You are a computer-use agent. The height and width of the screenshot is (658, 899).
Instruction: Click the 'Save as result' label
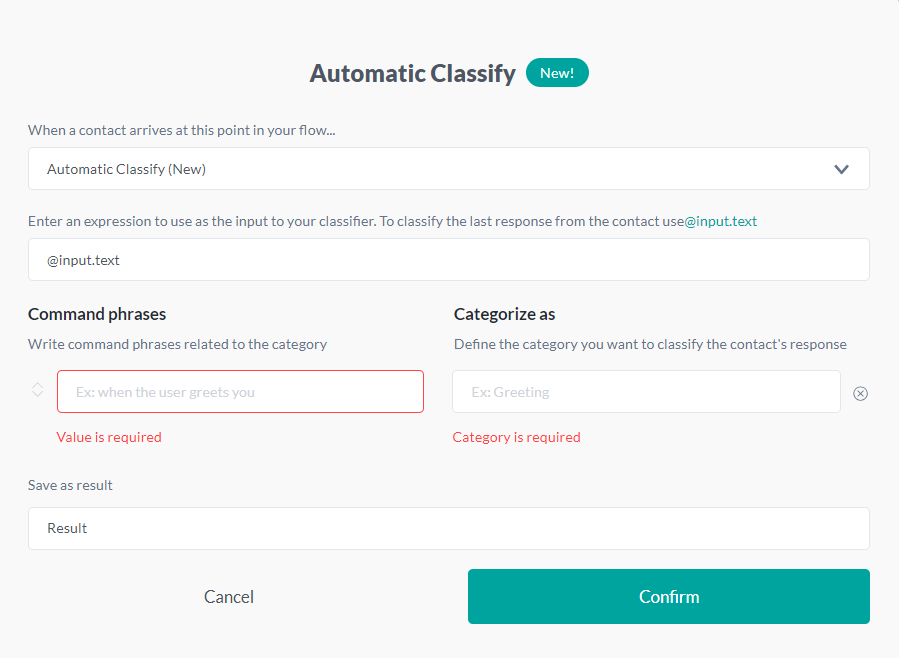[70, 485]
